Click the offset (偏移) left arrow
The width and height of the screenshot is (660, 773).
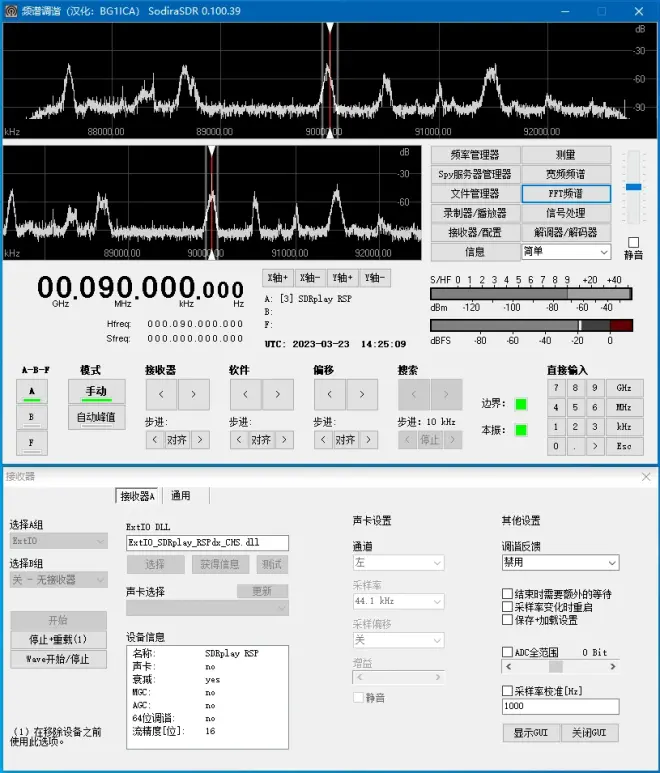coord(327,394)
